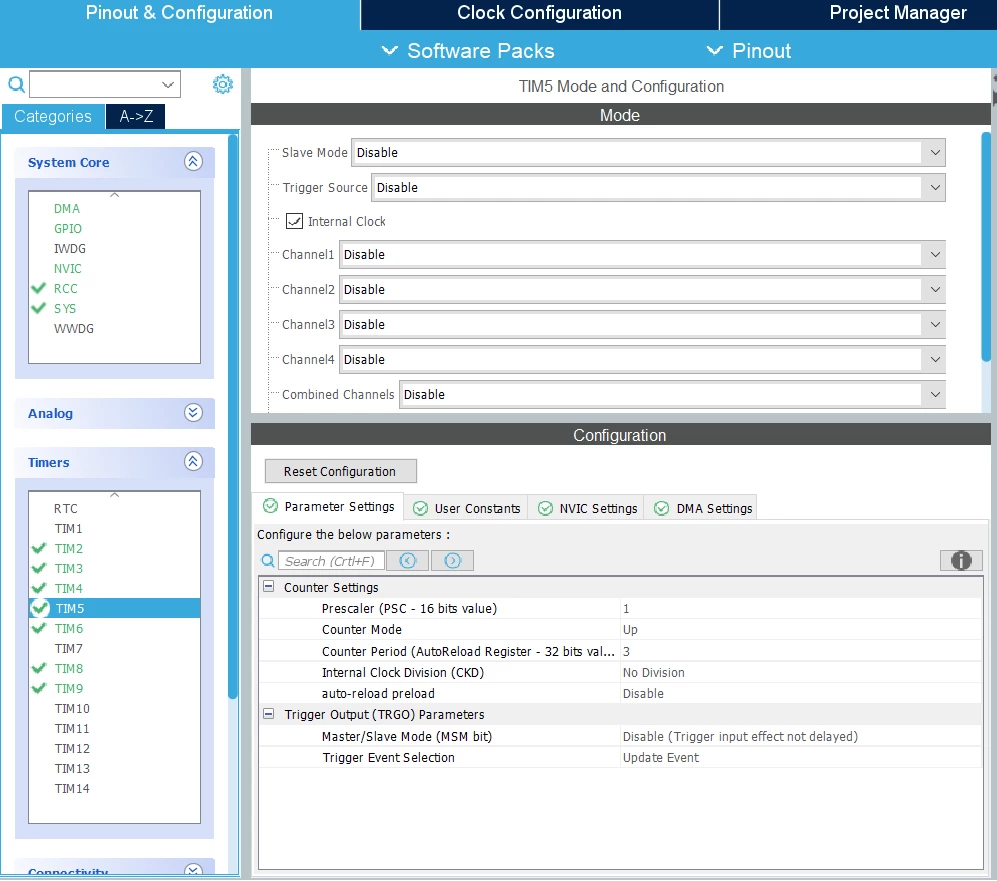Viewport: 997px width, 881px height.
Task: Open the Slave Mode dropdown
Action: pyautogui.click(x=648, y=153)
